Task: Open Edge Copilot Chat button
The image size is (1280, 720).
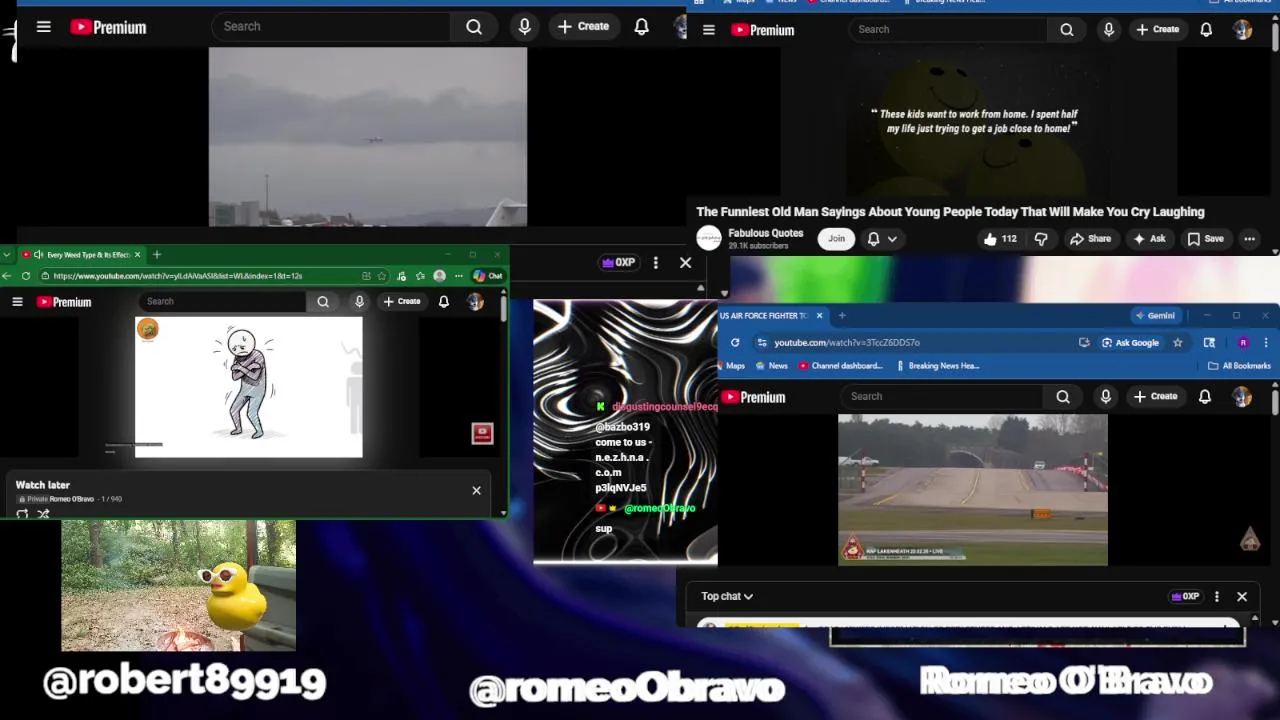Action: pos(488,276)
